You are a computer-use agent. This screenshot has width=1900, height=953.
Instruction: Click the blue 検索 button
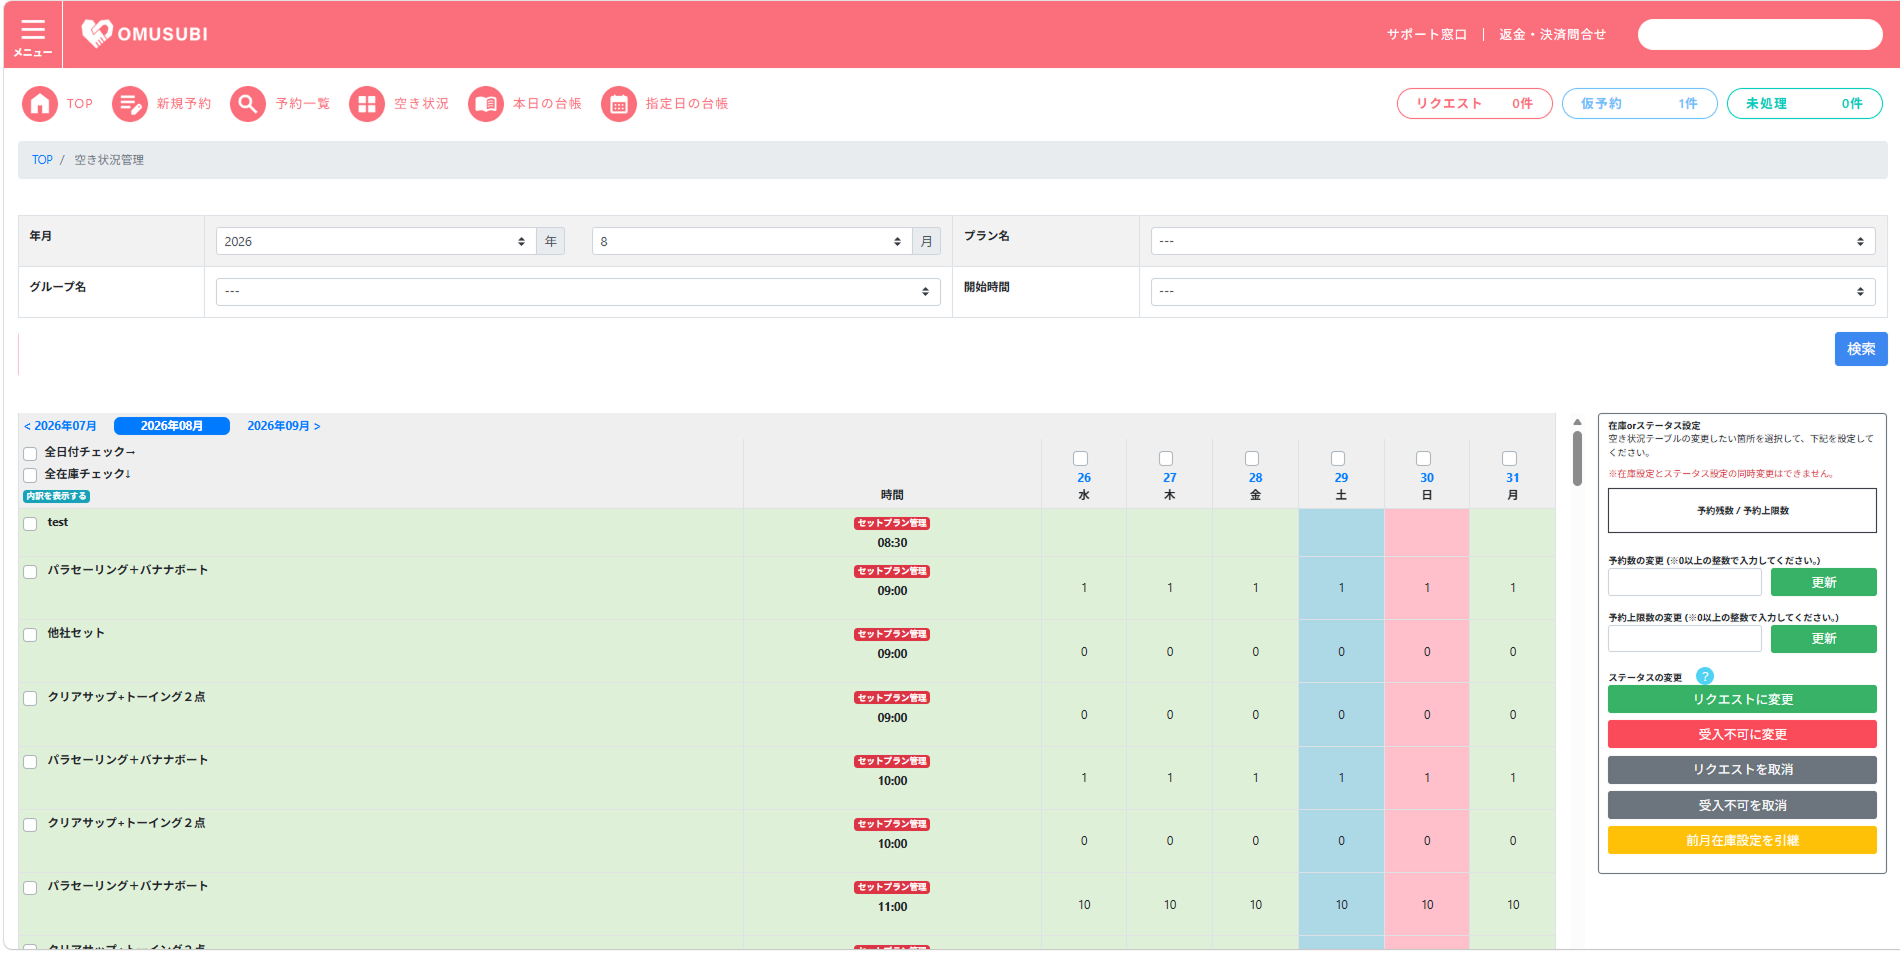coord(1861,349)
